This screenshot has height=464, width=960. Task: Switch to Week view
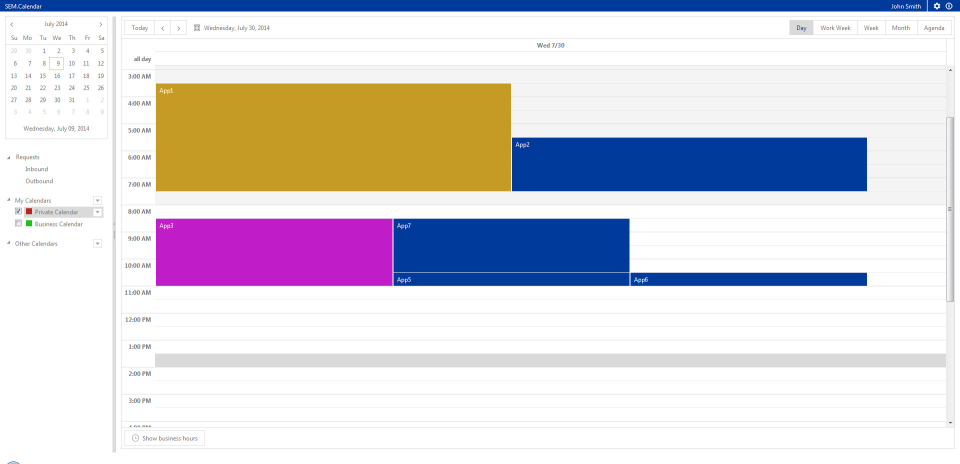871,28
